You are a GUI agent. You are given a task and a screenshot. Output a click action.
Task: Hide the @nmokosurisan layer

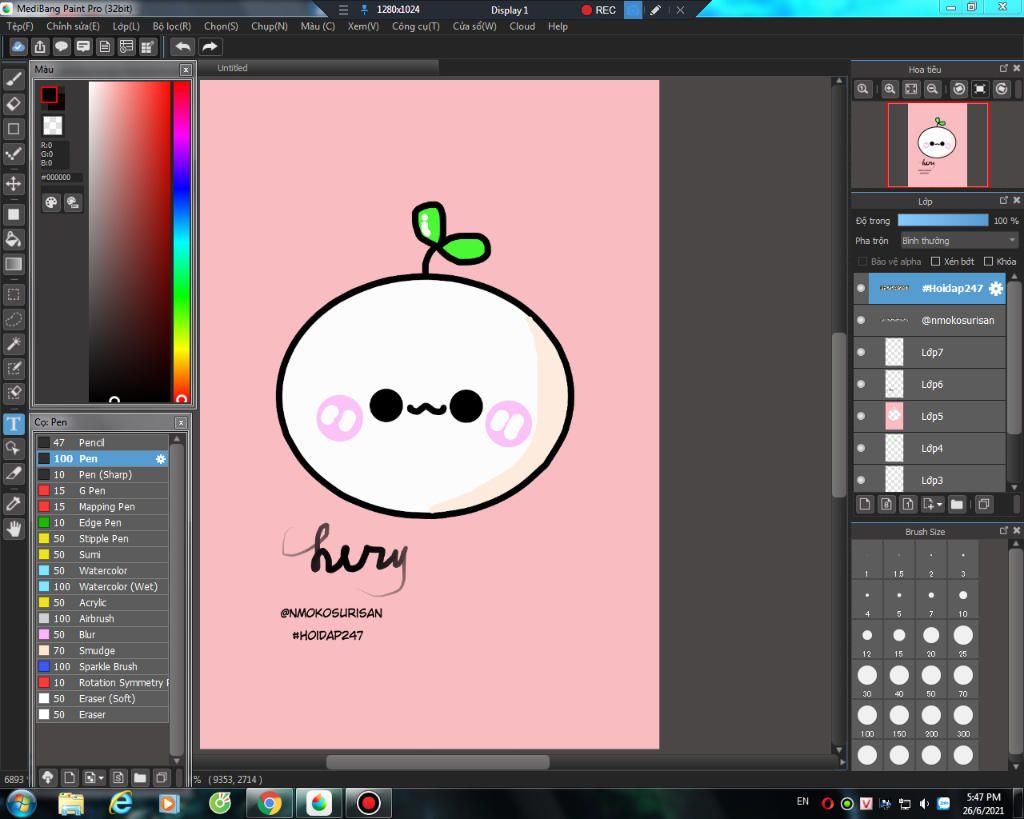tap(861, 320)
